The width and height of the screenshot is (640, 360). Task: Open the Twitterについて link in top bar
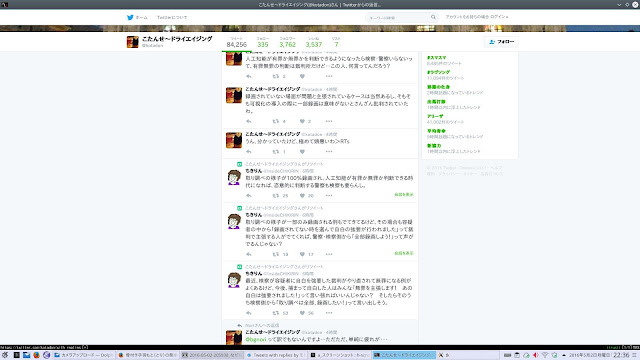coord(172,18)
